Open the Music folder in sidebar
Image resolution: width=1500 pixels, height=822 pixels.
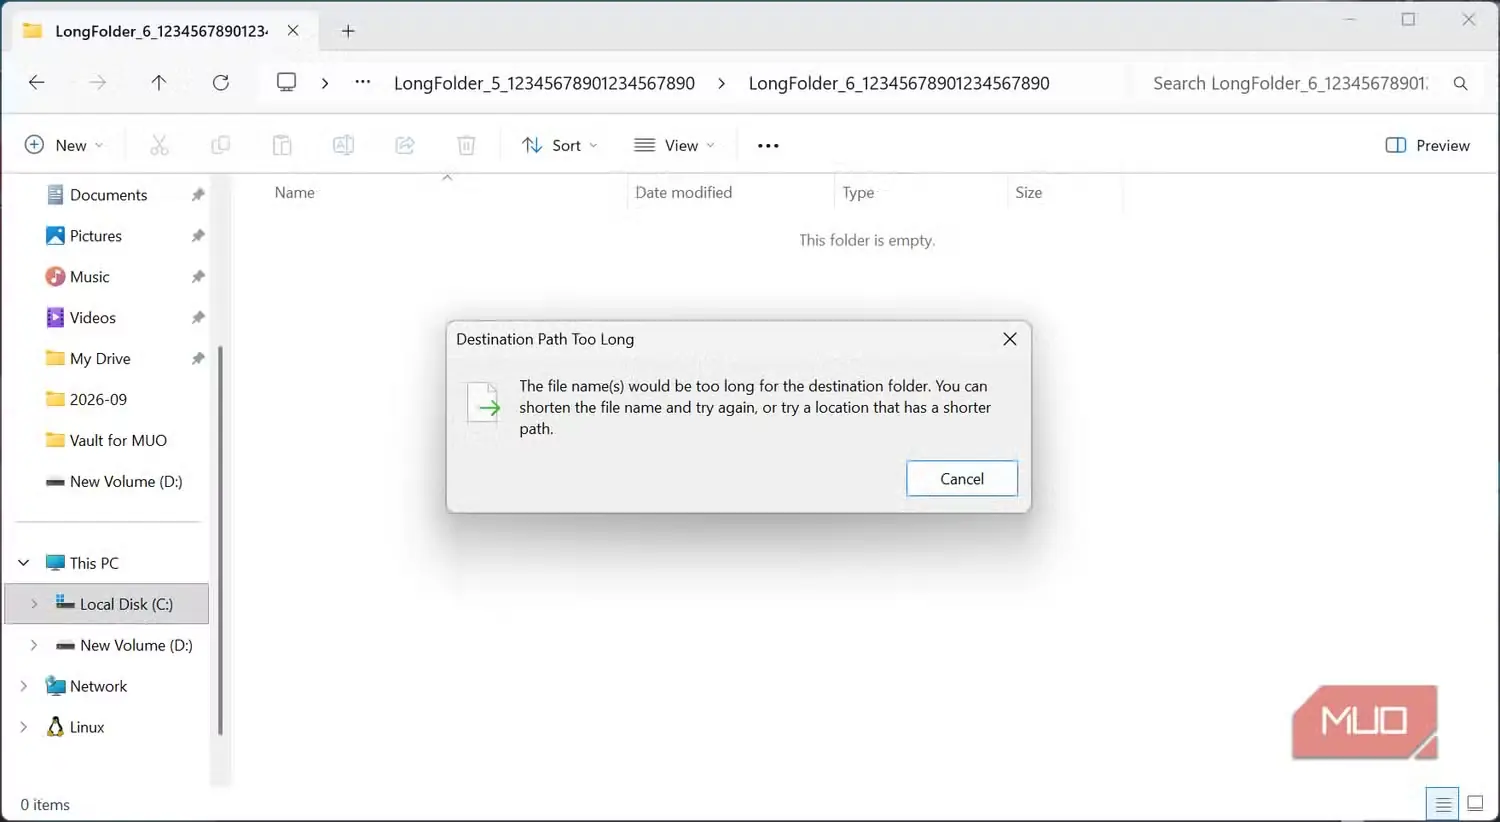click(90, 277)
